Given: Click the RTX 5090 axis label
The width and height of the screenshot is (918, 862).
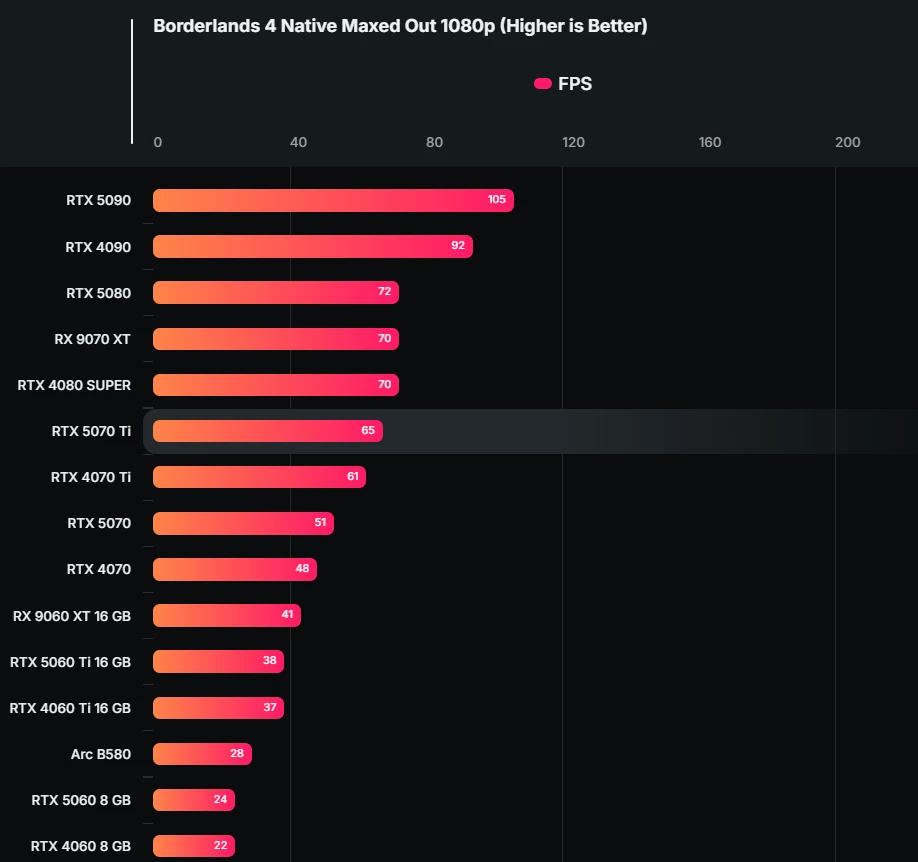Looking at the screenshot, I should (98, 200).
